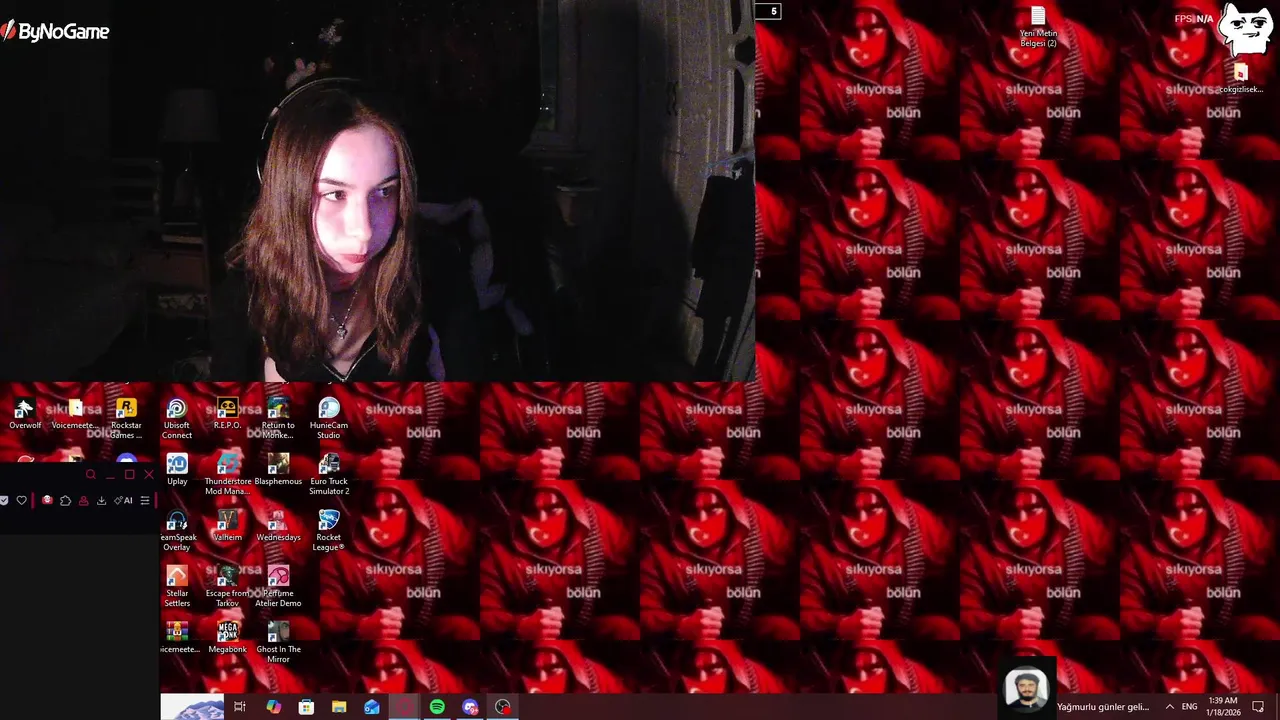This screenshot has height=720, width=1280.
Task: Click the FPS N/A overlay counter
Action: (1193, 19)
